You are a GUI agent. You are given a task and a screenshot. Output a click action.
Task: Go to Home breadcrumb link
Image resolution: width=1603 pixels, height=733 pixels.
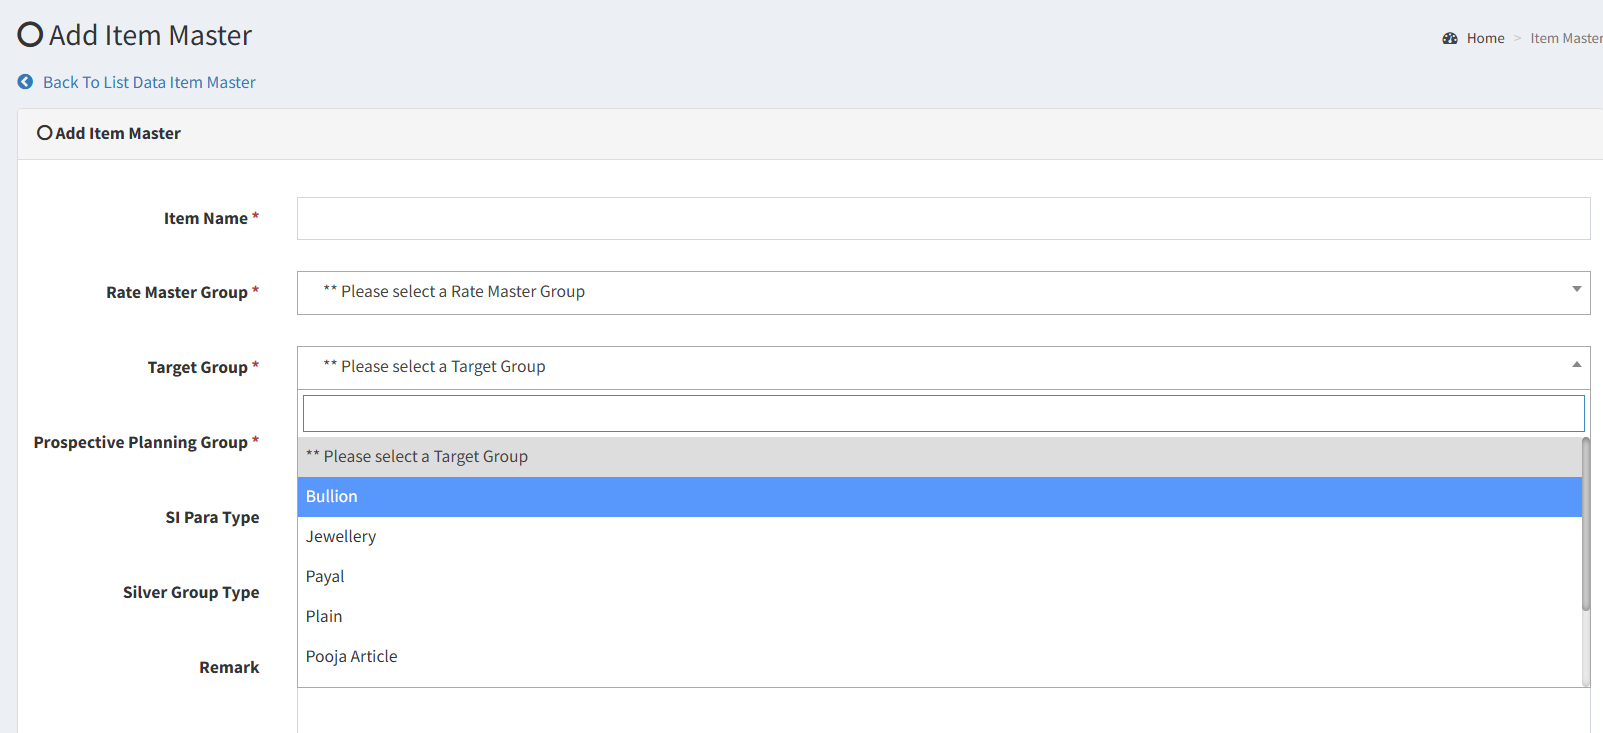[1485, 38]
